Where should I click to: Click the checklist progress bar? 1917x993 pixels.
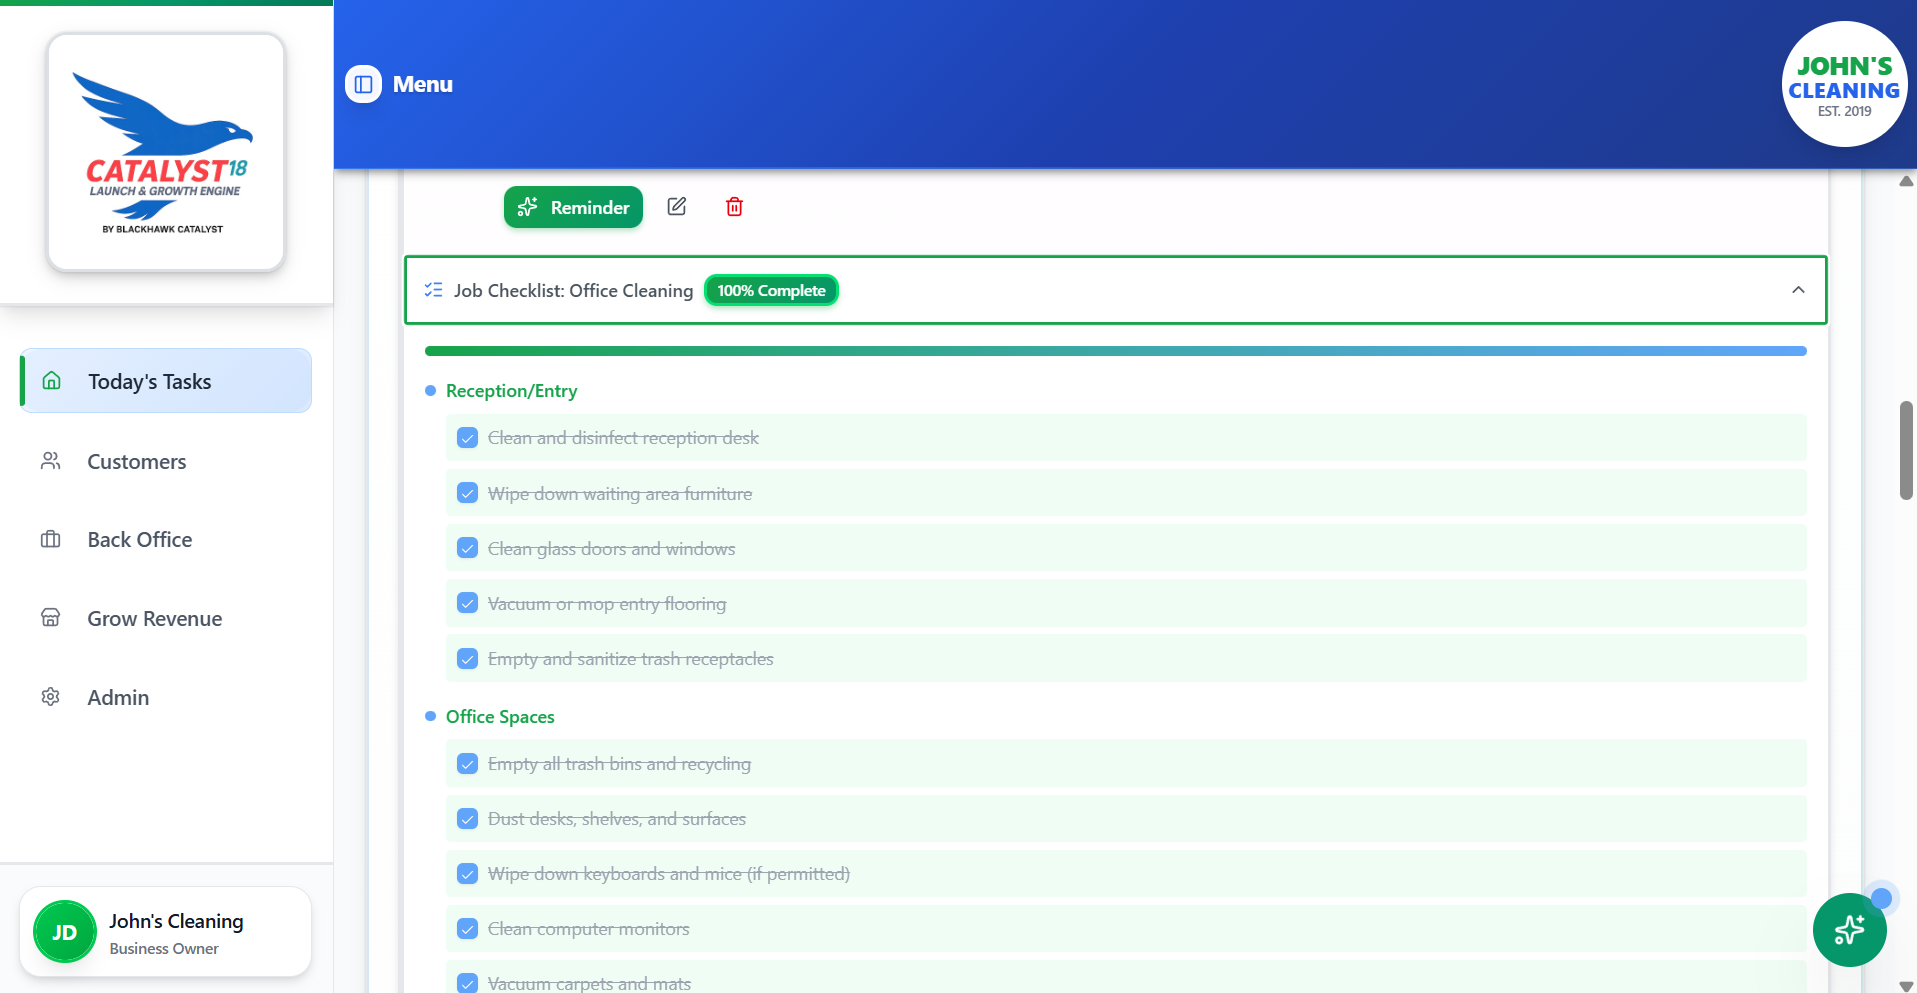(x=1115, y=351)
